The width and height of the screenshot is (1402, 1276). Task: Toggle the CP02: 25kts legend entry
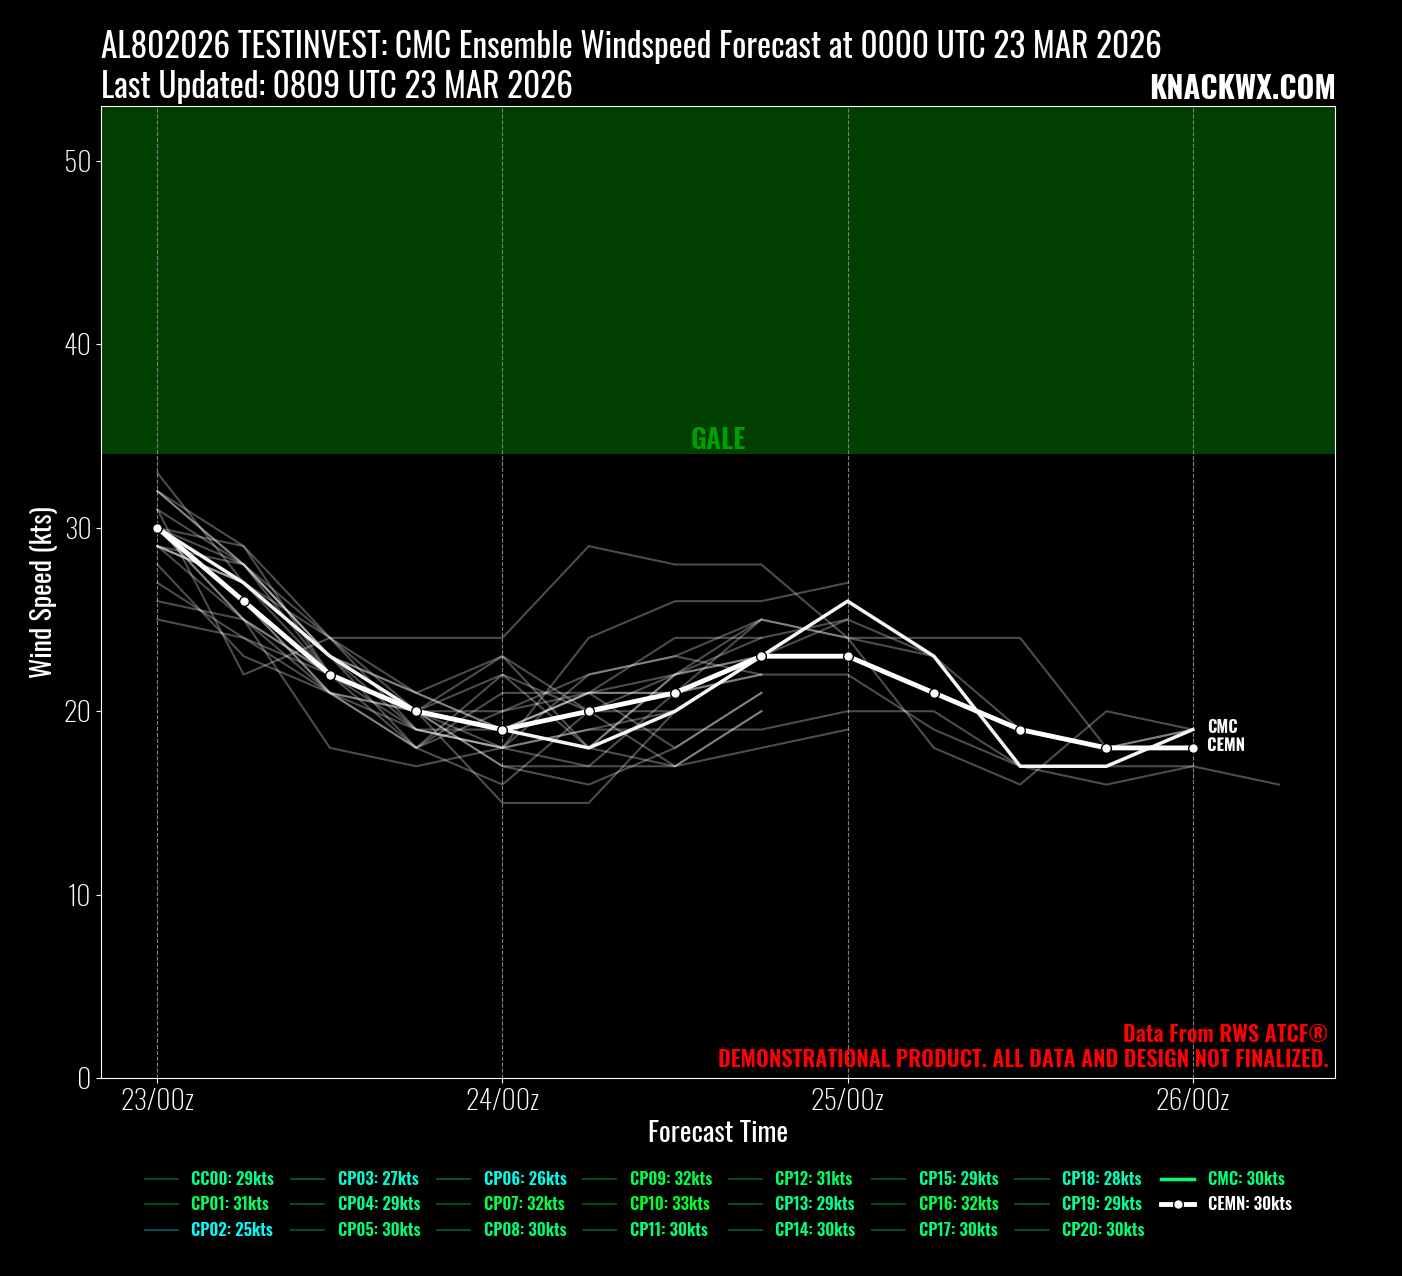point(231,1230)
